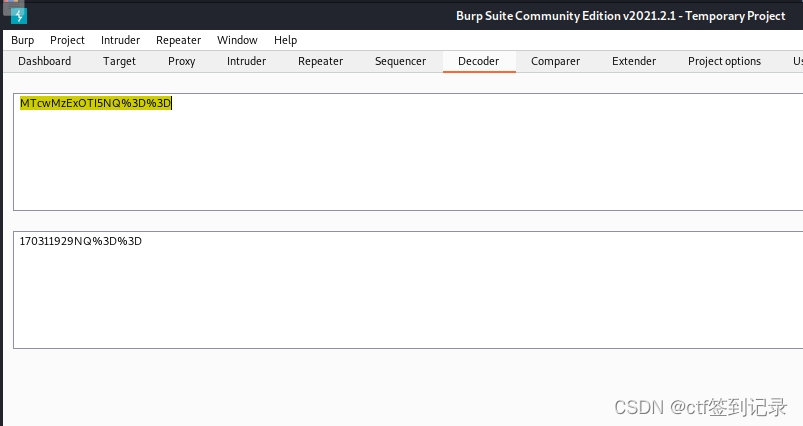Switch to the Comparer tab
803x426 pixels.
click(x=555, y=61)
